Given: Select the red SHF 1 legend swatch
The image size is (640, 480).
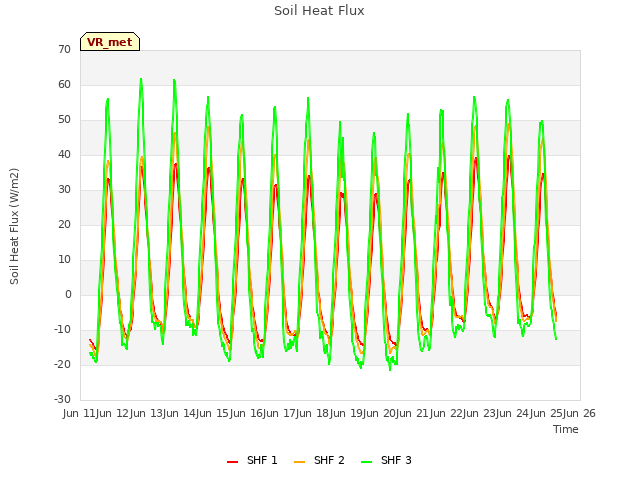Looking at the screenshot, I should tap(232, 462).
